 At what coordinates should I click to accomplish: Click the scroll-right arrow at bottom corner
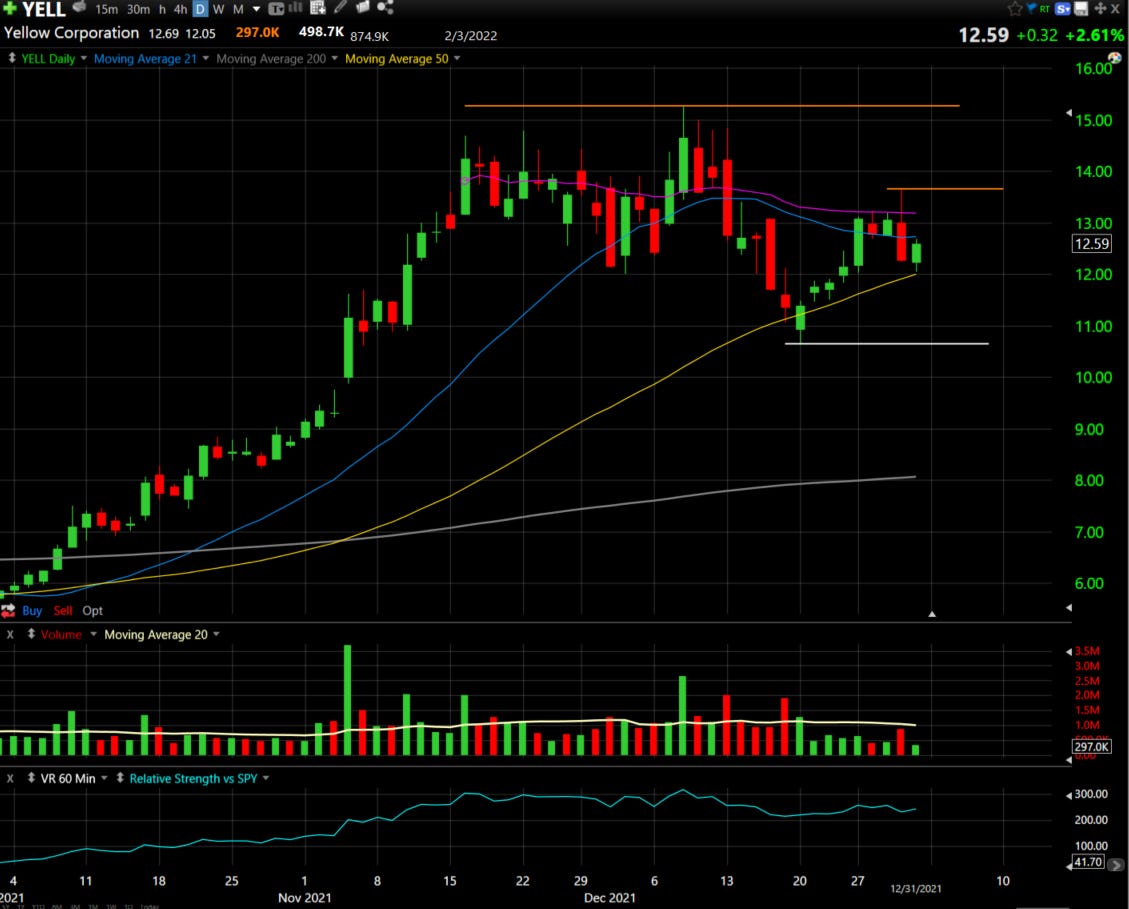click(1117, 864)
